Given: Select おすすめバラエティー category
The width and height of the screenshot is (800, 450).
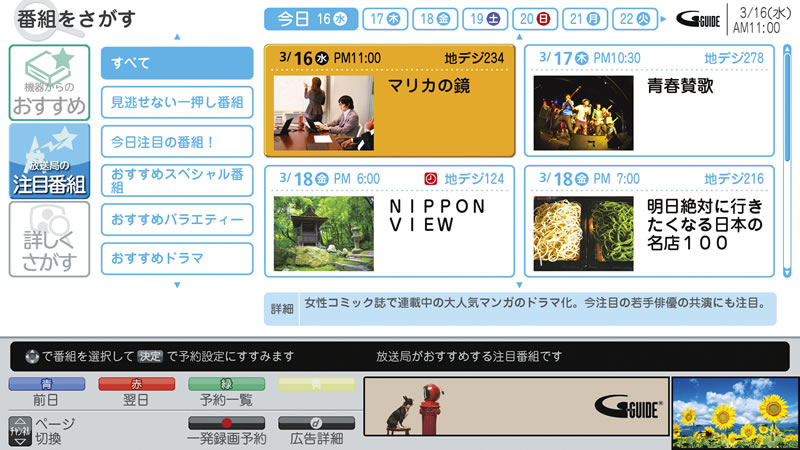Looking at the screenshot, I should (x=177, y=219).
